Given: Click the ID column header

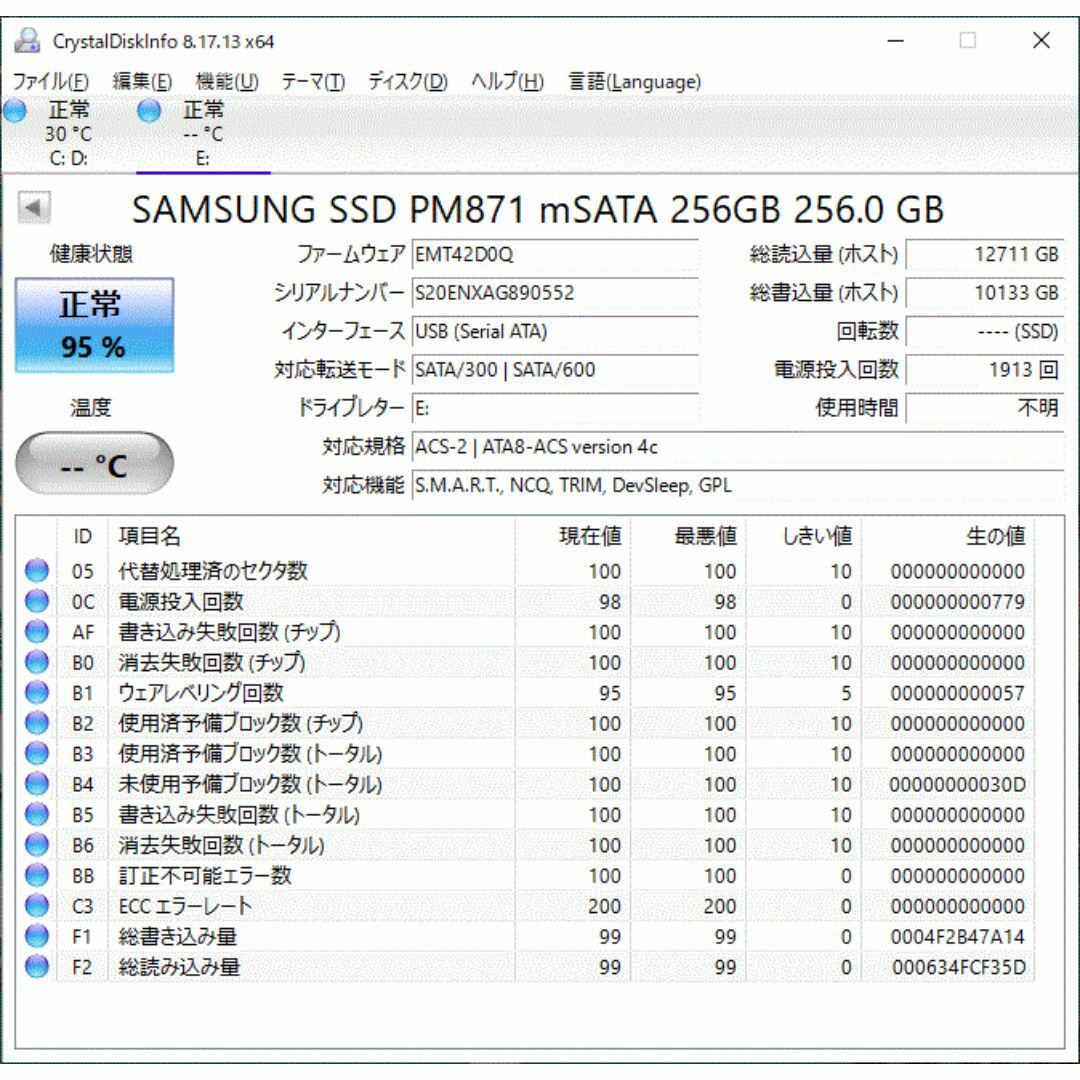Looking at the screenshot, I should 82,536.
